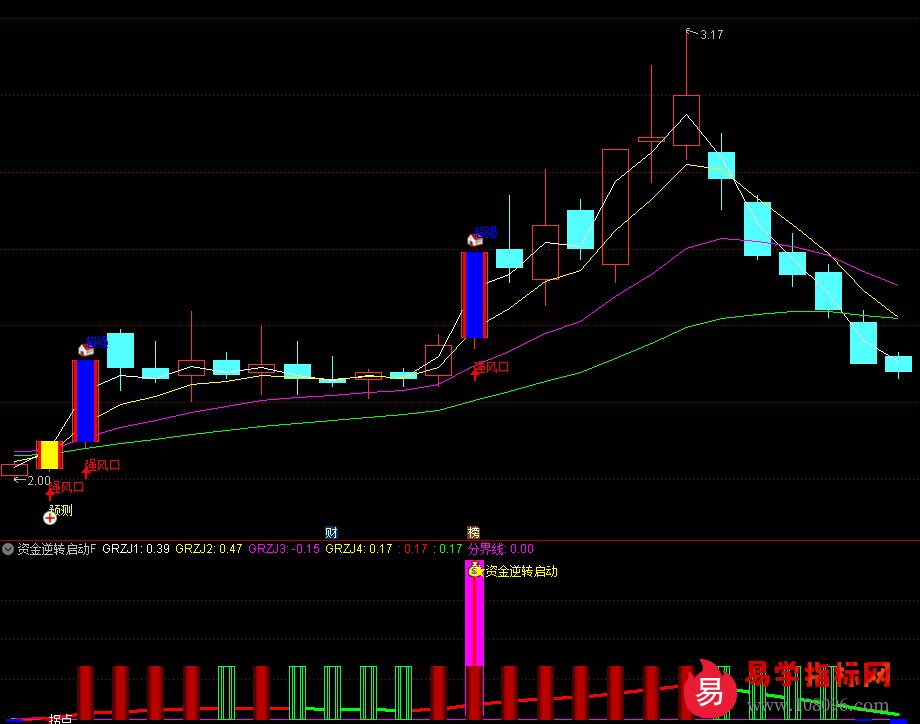The width and height of the screenshot is (920, 724).
Task: Click the magenta GRZJ3 value label
Action: pos(284,548)
